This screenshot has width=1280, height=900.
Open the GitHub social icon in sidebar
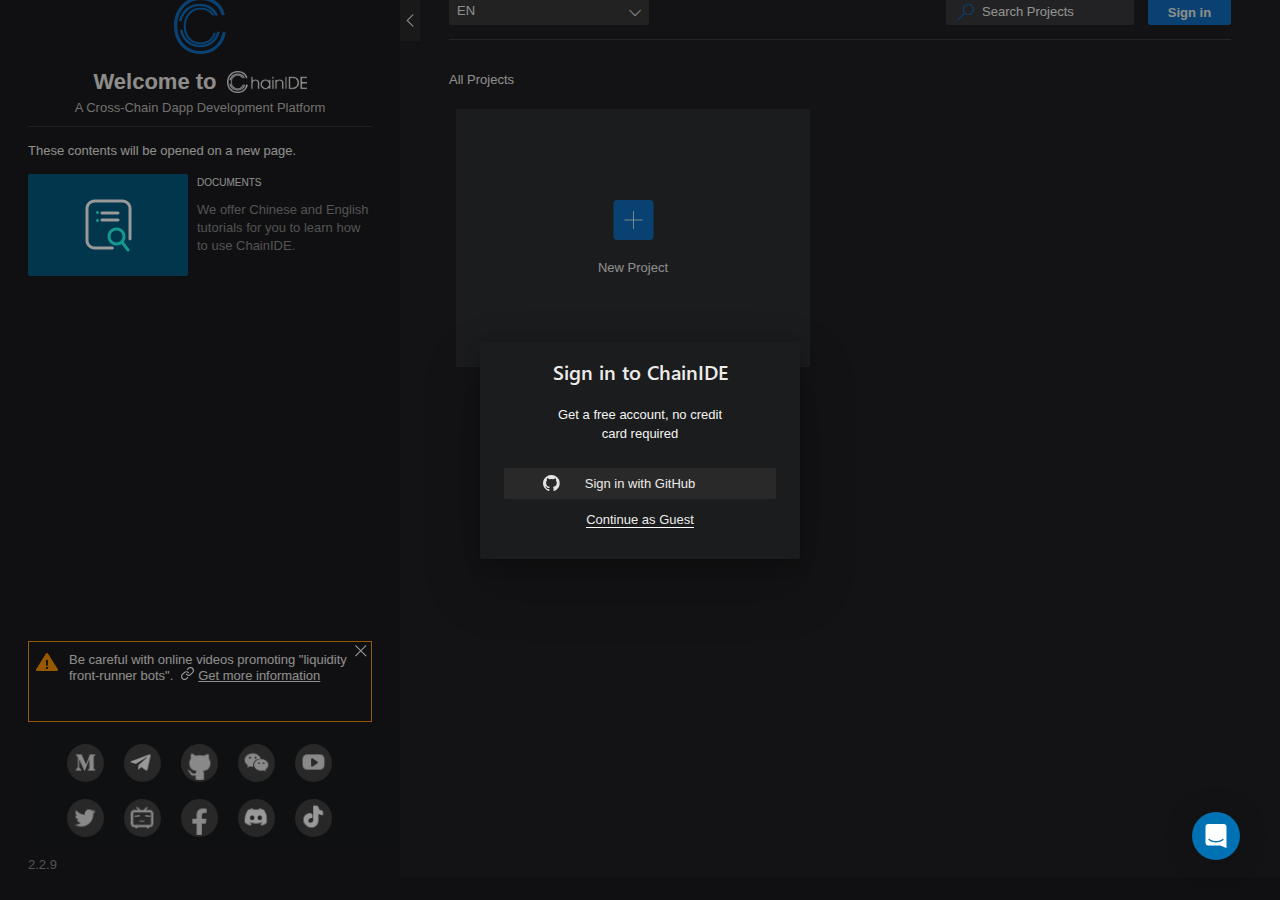(x=199, y=763)
